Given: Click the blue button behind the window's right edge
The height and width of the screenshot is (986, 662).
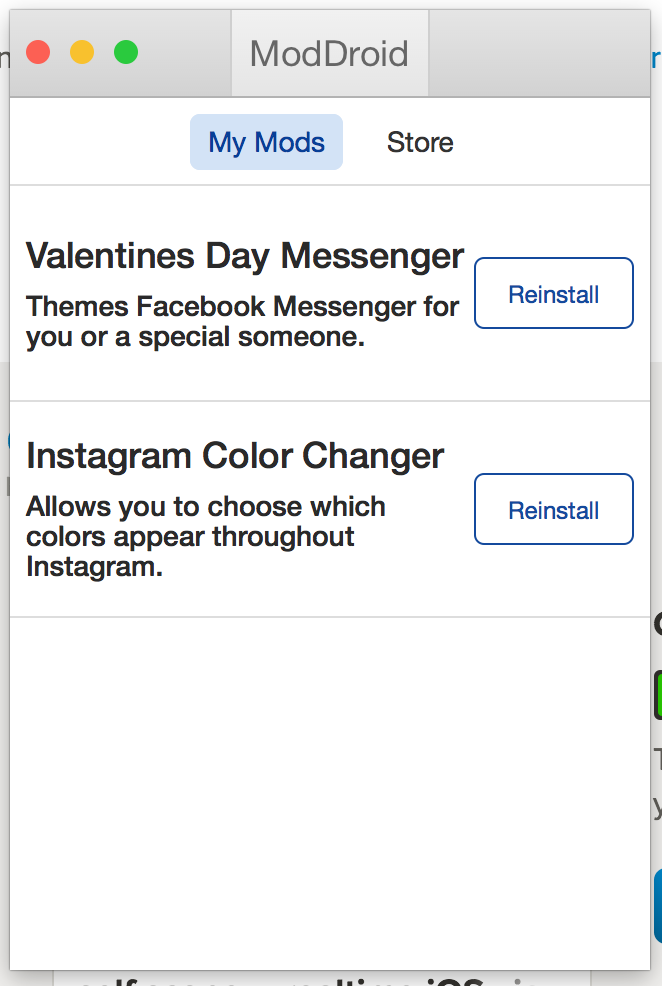Looking at the screenshot, I should click(x=656, y=905).
